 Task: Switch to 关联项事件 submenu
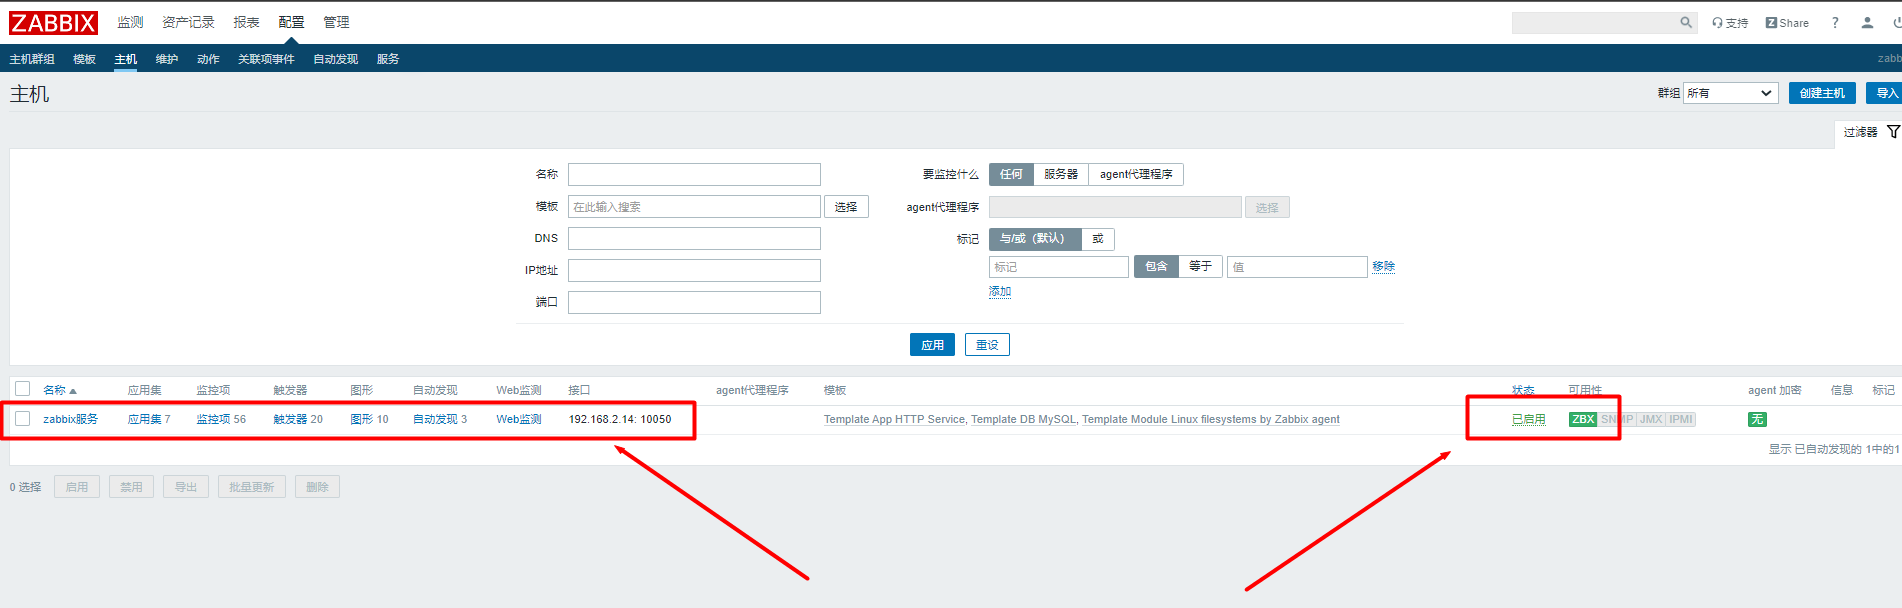coord(266,59)
